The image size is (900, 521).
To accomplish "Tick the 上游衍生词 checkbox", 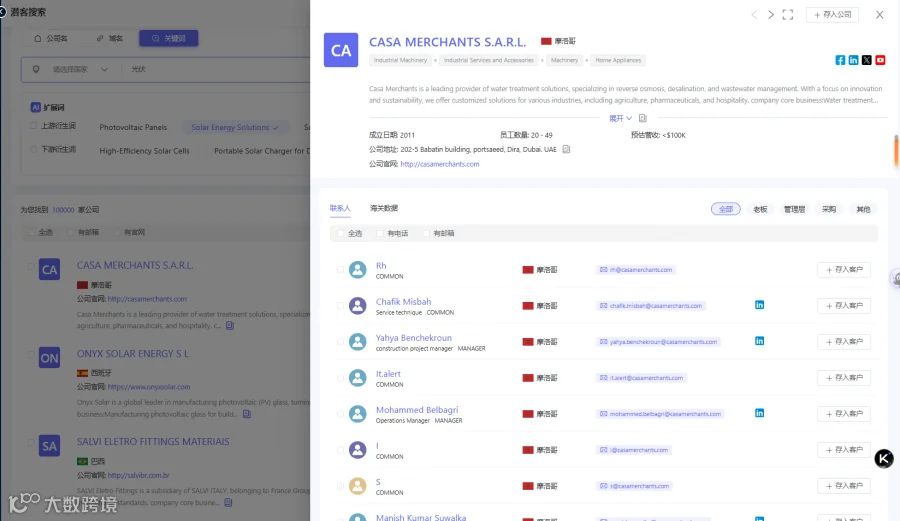I will [33, 126].
